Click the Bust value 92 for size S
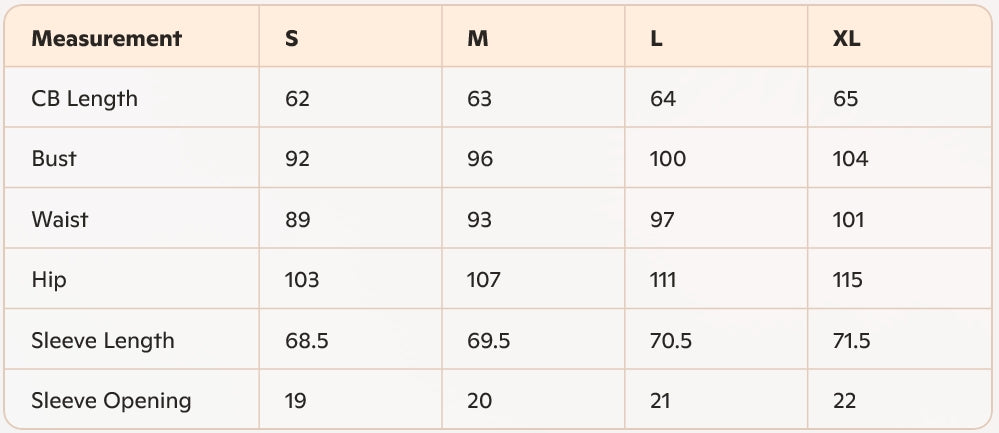Screen dimensions: 999x433 pos(298,159)
